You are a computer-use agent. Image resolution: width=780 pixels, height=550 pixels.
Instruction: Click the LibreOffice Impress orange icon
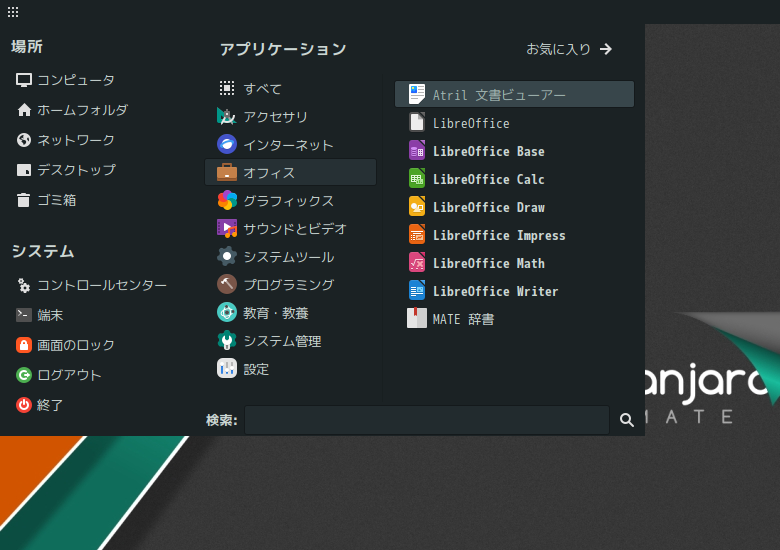coord(417,234)
